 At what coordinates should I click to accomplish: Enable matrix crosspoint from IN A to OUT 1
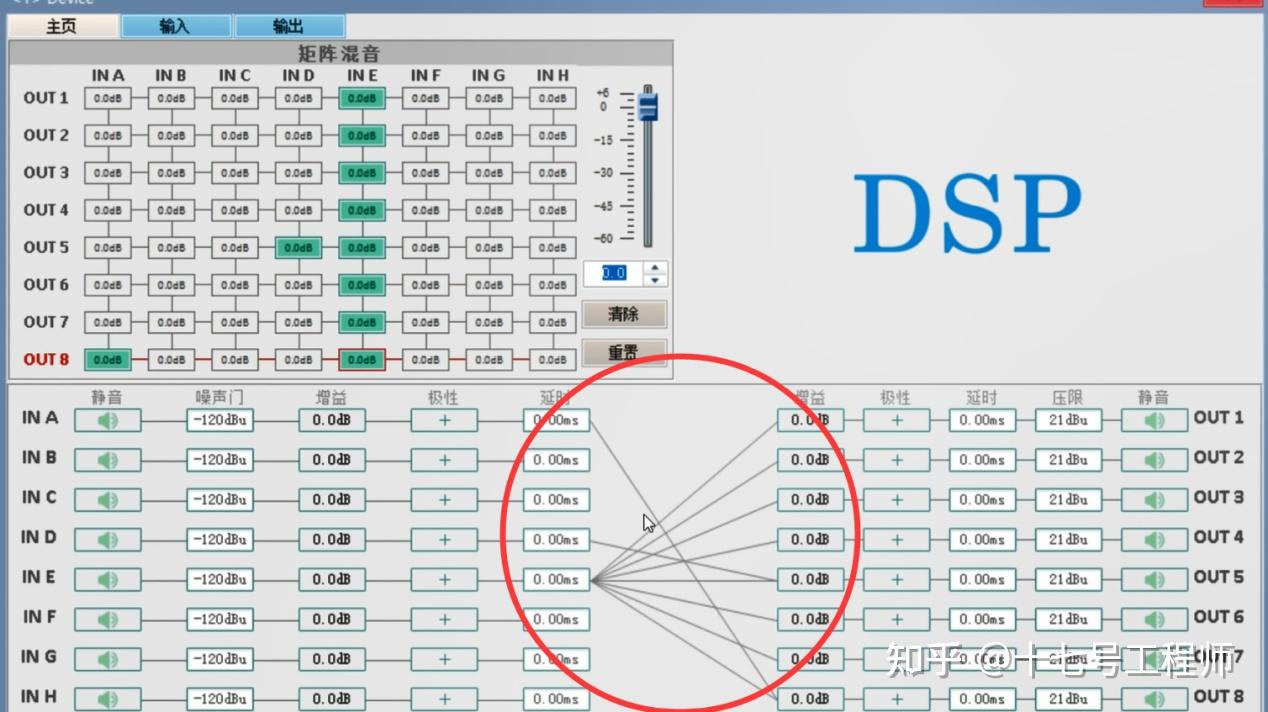pyautogui.click(x=108, y=98)
